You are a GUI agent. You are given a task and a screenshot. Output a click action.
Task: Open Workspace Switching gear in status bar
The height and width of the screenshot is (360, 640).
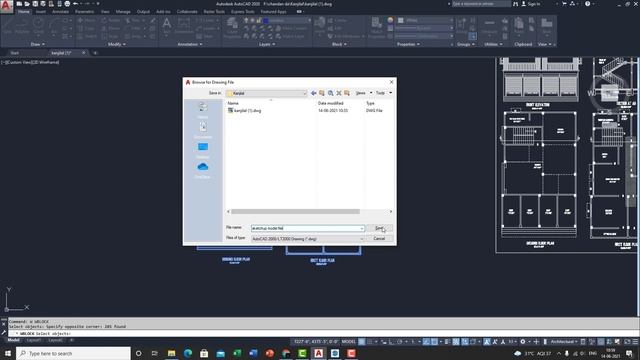[x=522, y=342]
